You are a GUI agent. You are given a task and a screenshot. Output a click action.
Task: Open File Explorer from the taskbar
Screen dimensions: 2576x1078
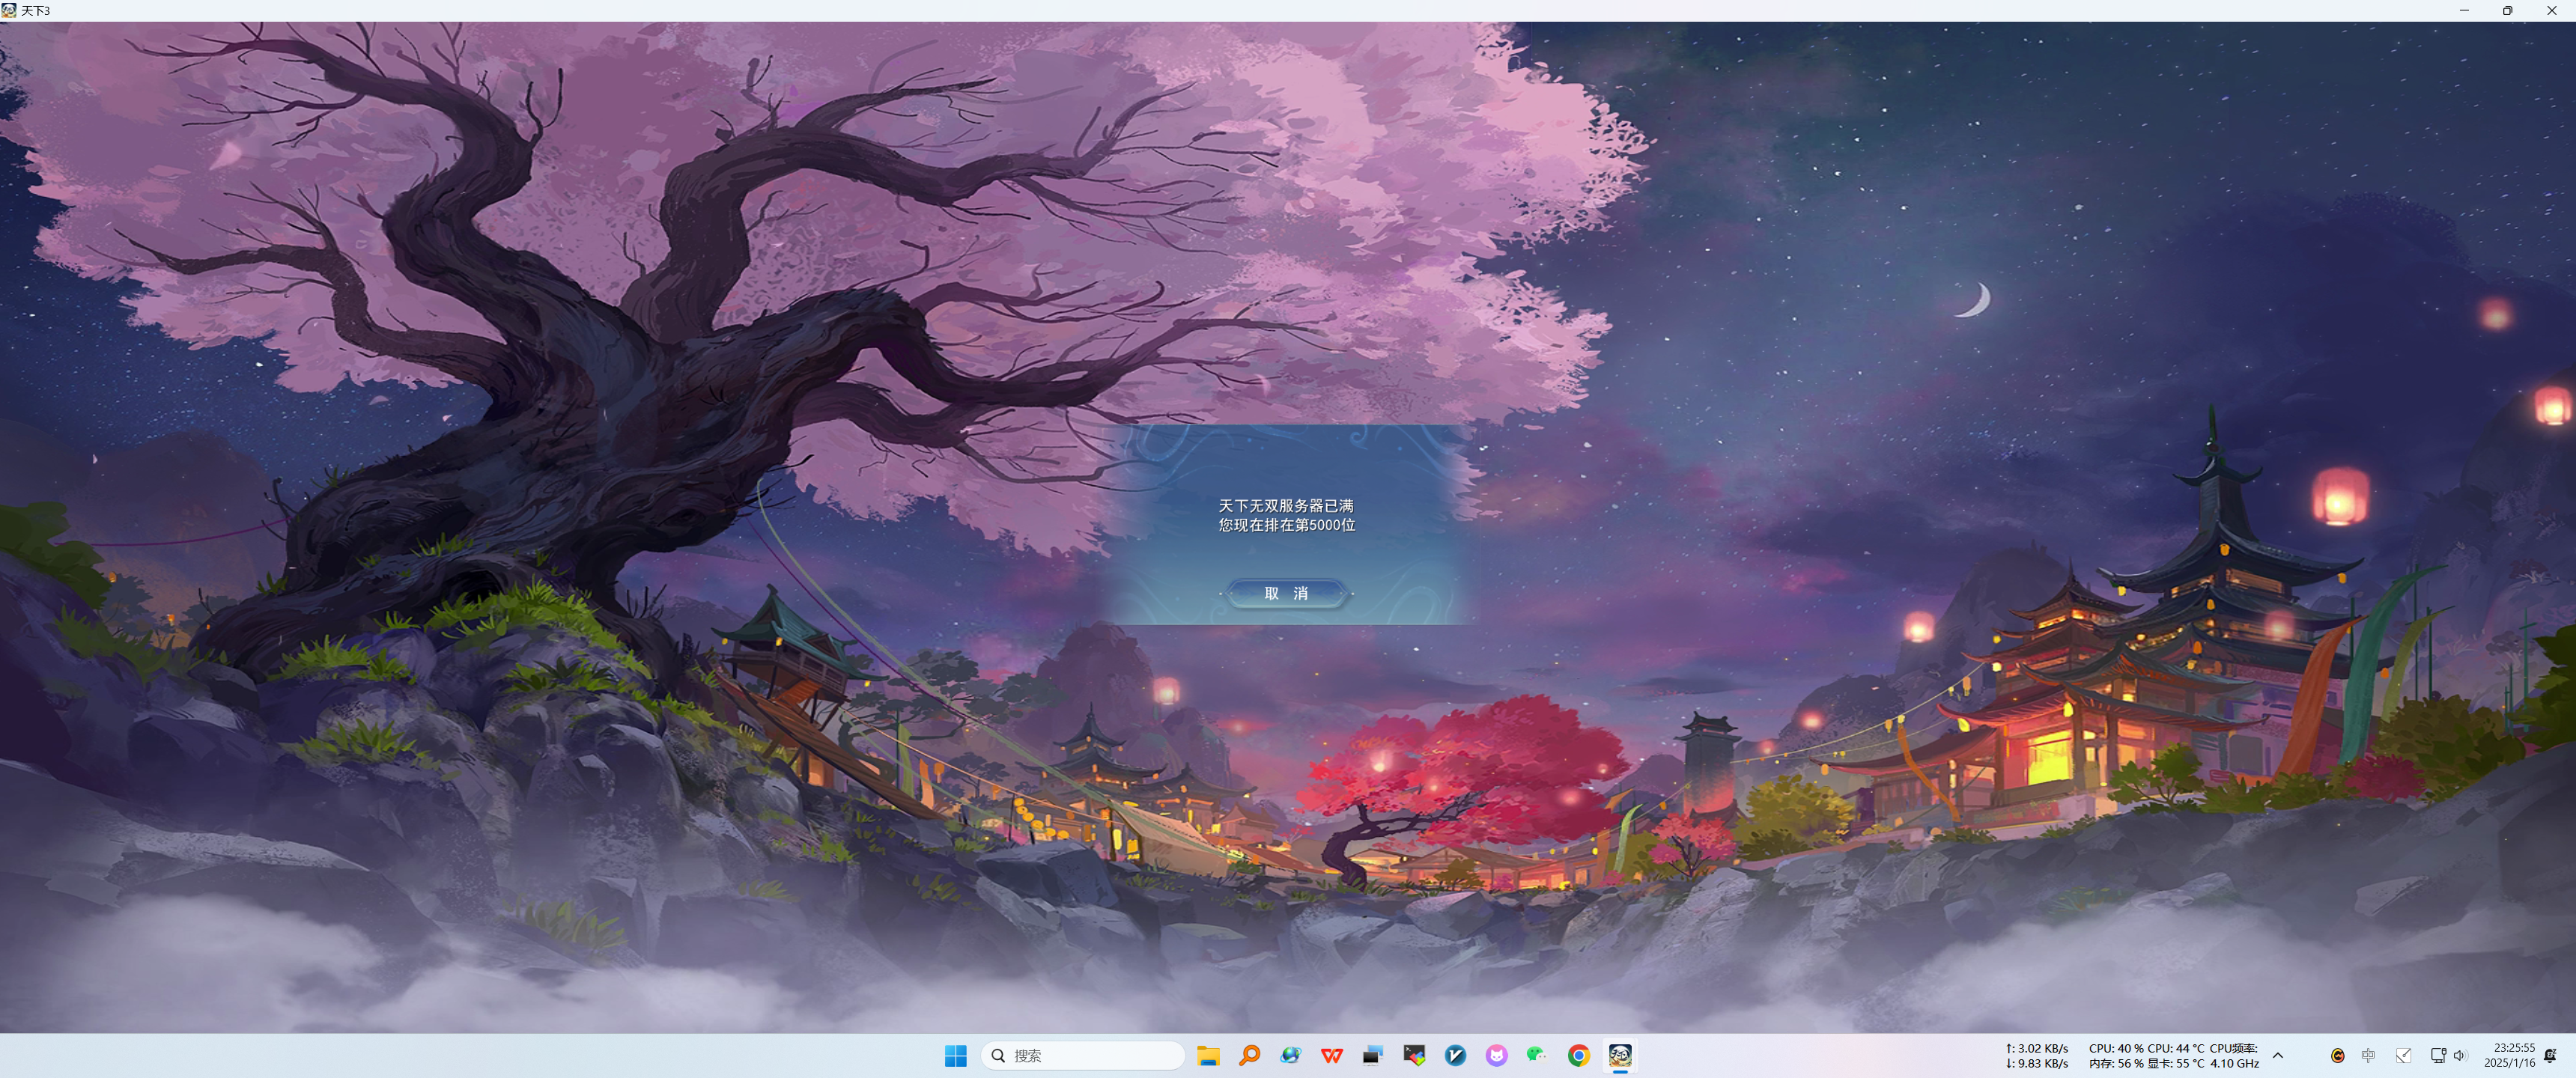[1208, 1055]
